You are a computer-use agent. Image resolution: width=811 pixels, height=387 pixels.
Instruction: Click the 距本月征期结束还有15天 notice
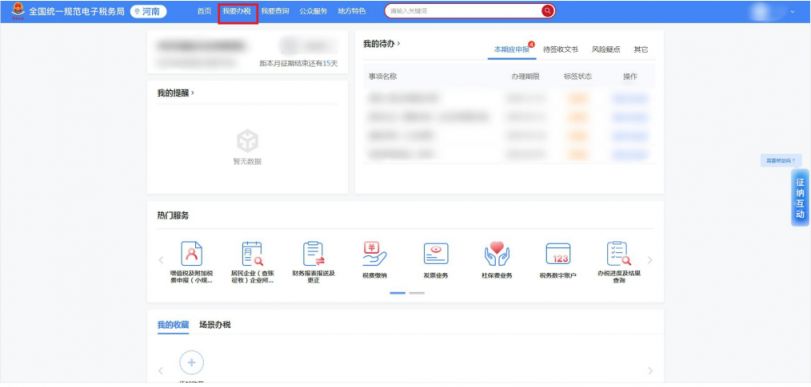click(x=298, y=64)
